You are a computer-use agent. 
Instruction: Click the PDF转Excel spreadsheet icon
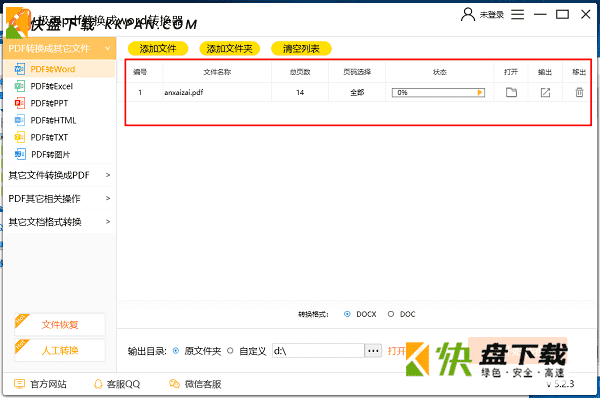pyautogui.click(x=20, y=86)
